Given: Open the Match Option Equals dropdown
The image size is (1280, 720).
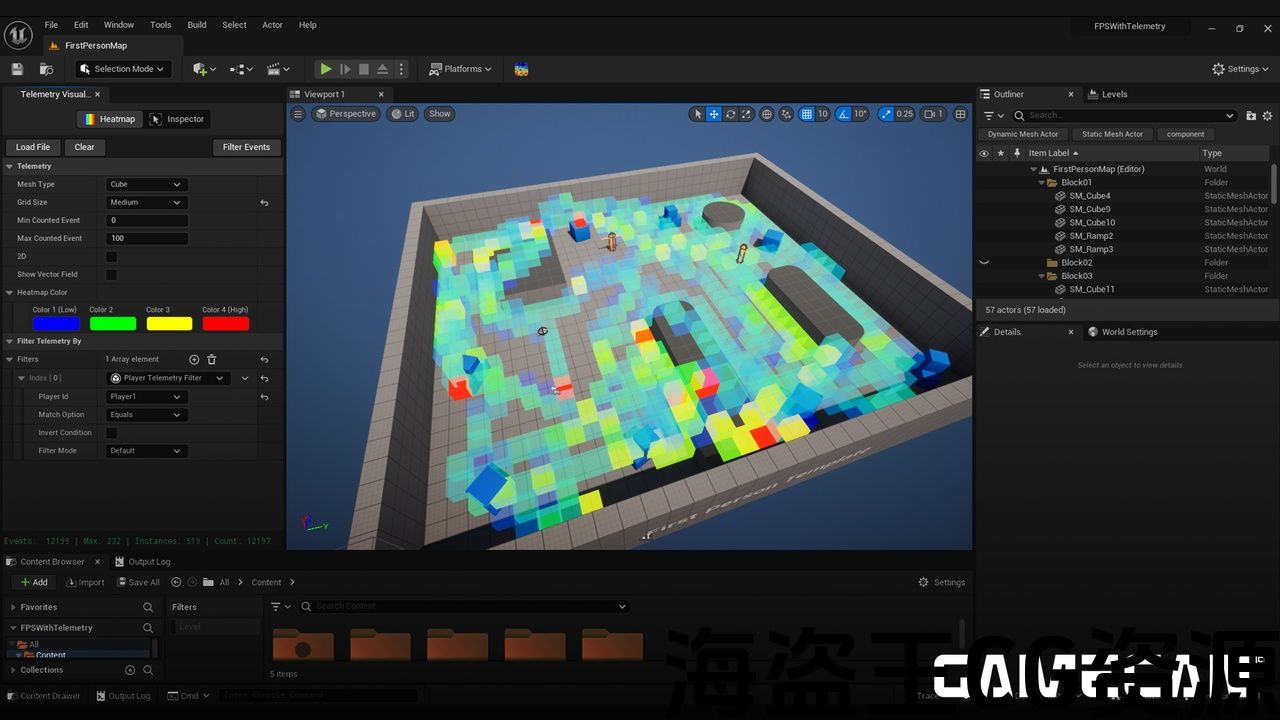Looking at the screenshot, I should [146, 415].
